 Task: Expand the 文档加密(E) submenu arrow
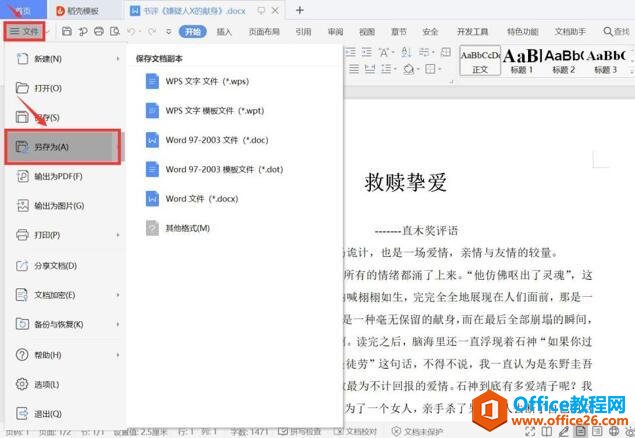pyautogui.click(x=118, y=295)
